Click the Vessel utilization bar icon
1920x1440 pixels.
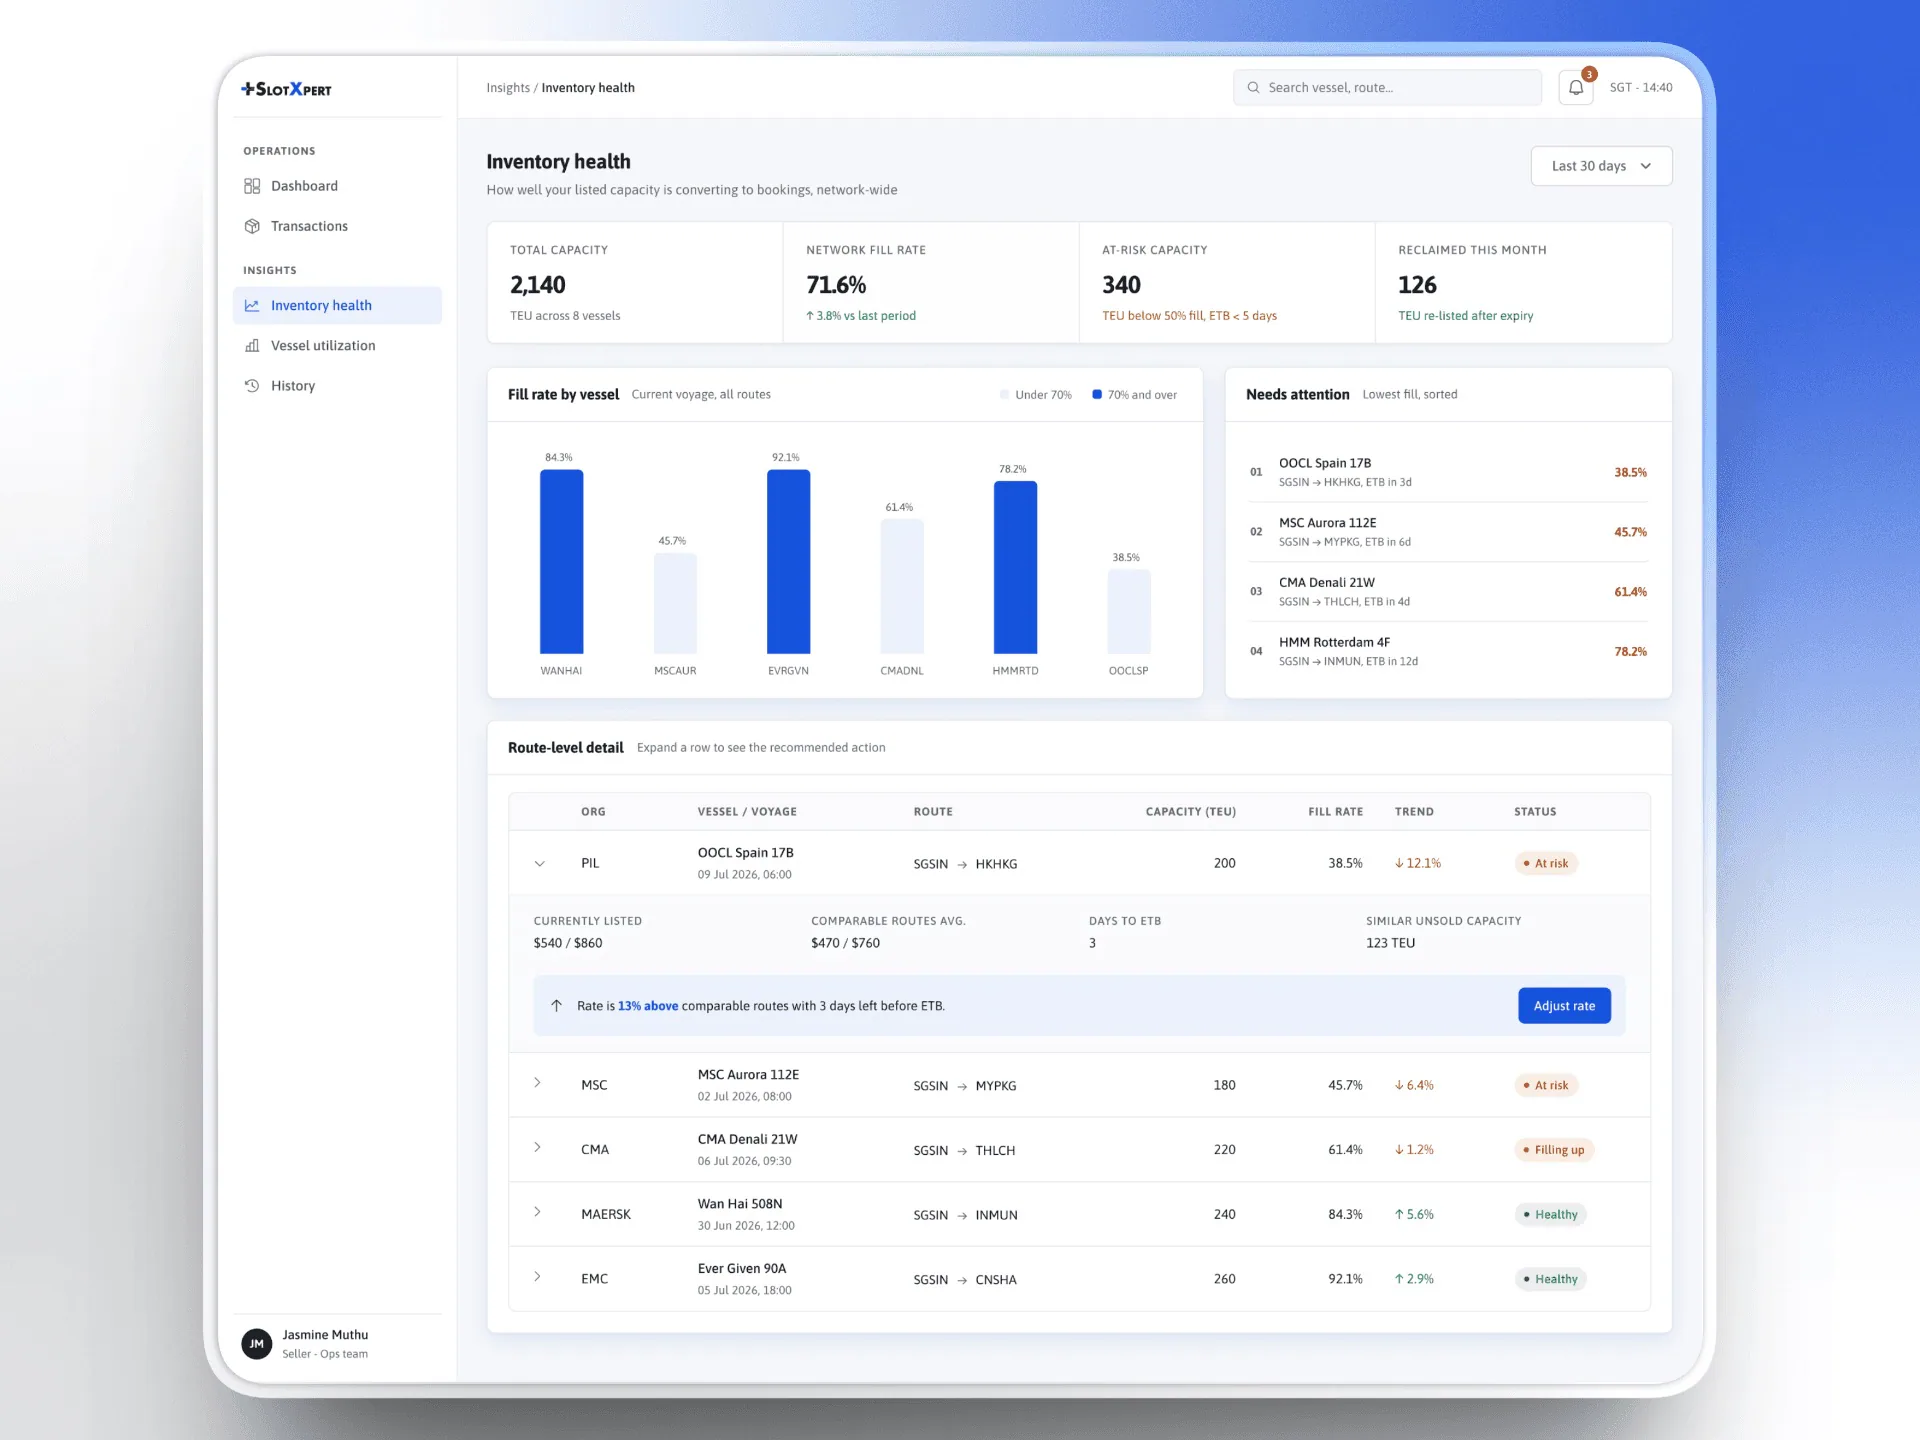(x=252, y=346)
